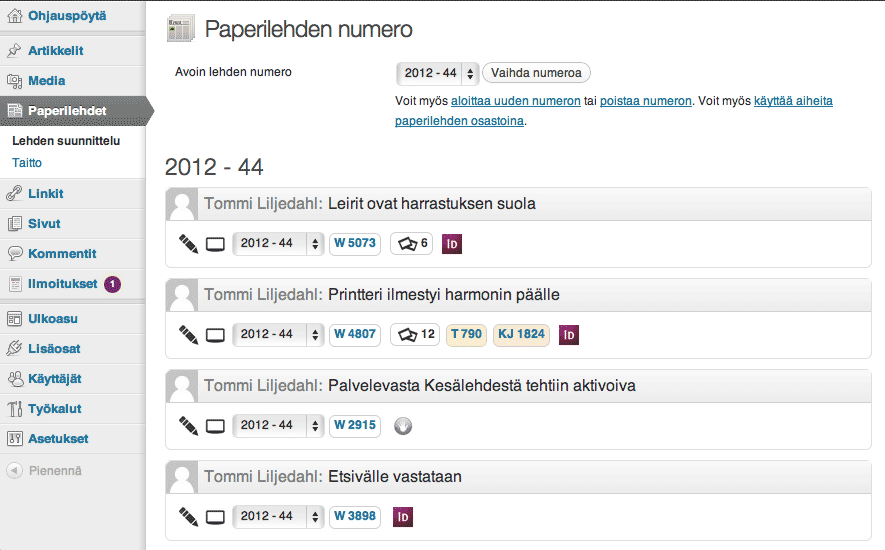Open the Avoin lehden numero dropdown
The height and width of the screenshot is (550, 885).
click(438, 73)
